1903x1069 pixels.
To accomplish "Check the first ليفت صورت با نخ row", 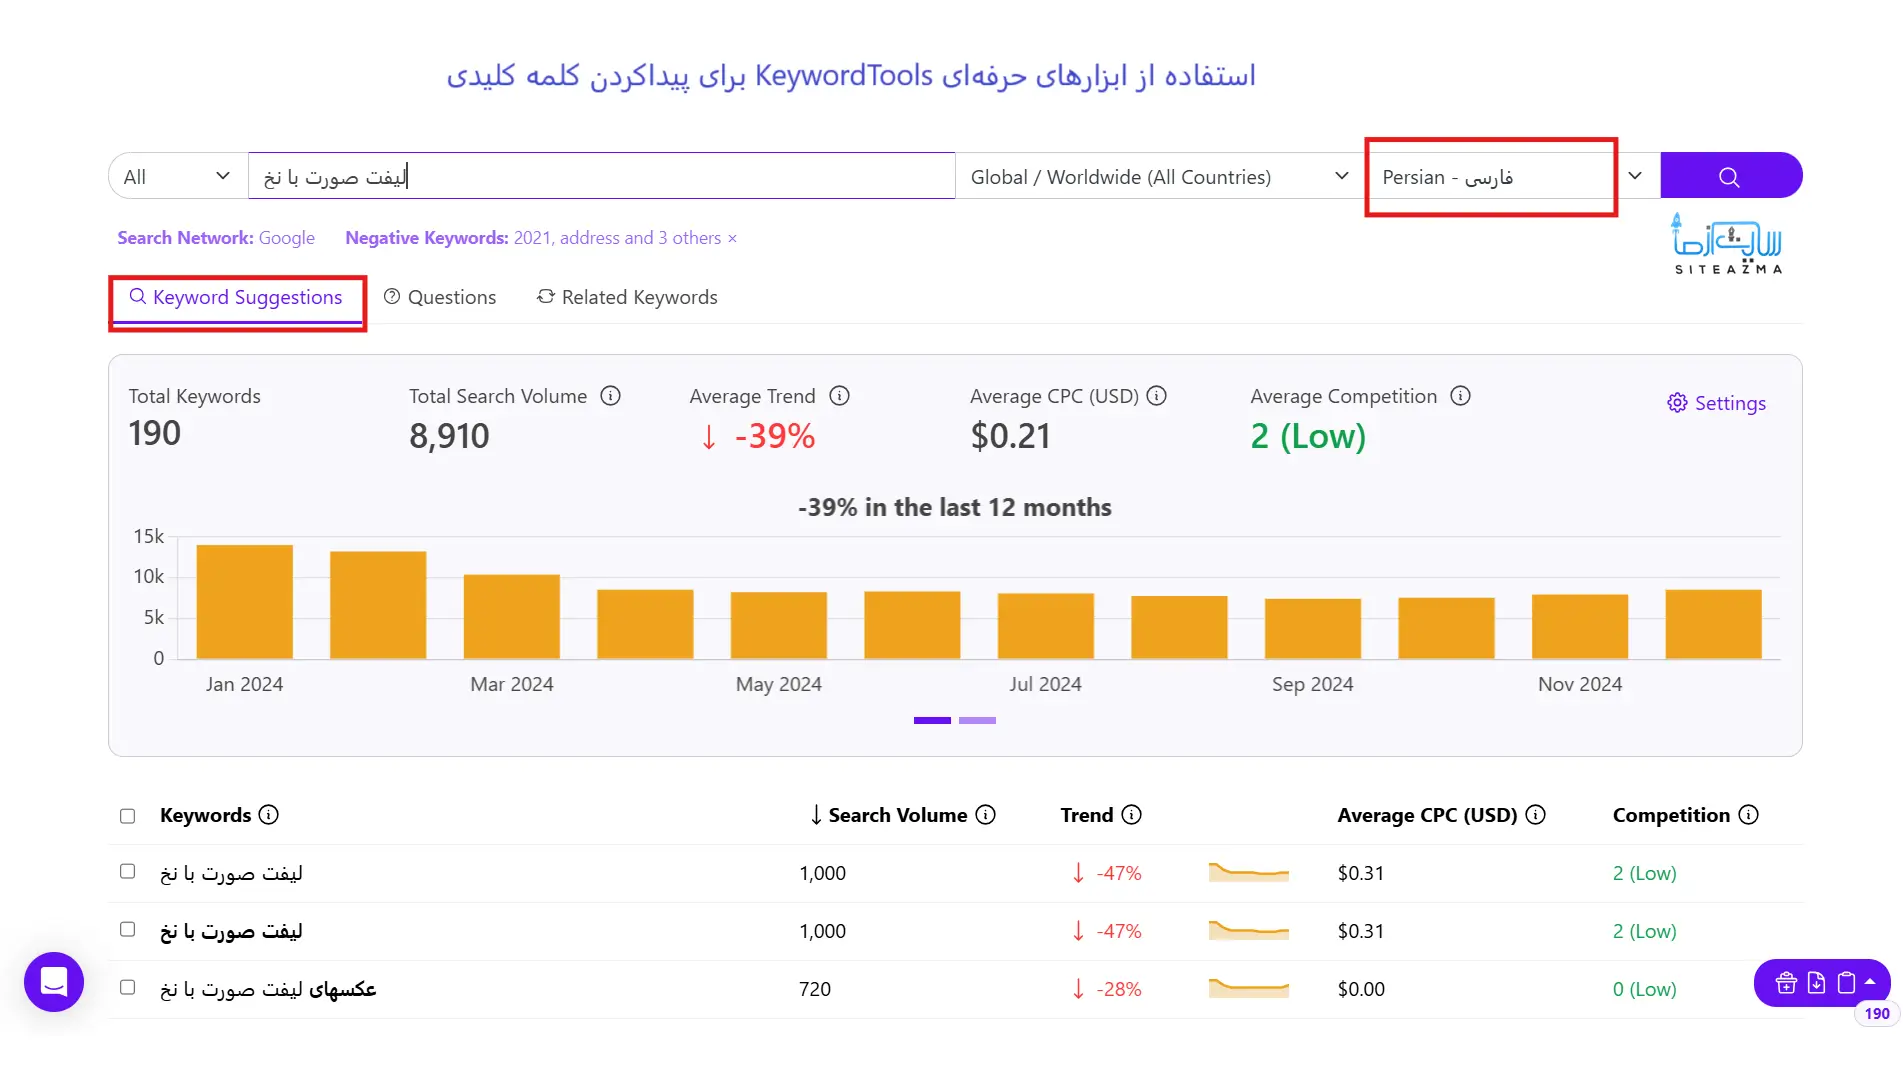I will (127, 871).
